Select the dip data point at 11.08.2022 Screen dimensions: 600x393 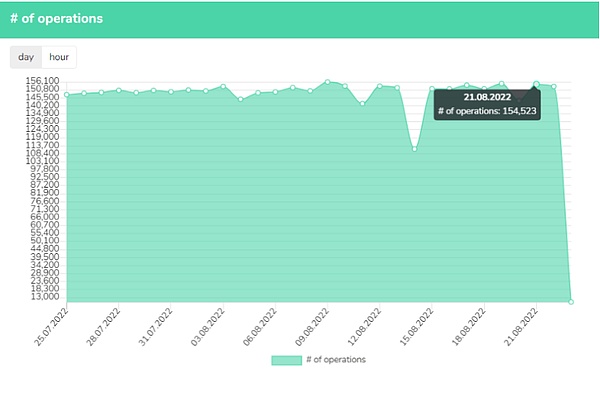362,103
